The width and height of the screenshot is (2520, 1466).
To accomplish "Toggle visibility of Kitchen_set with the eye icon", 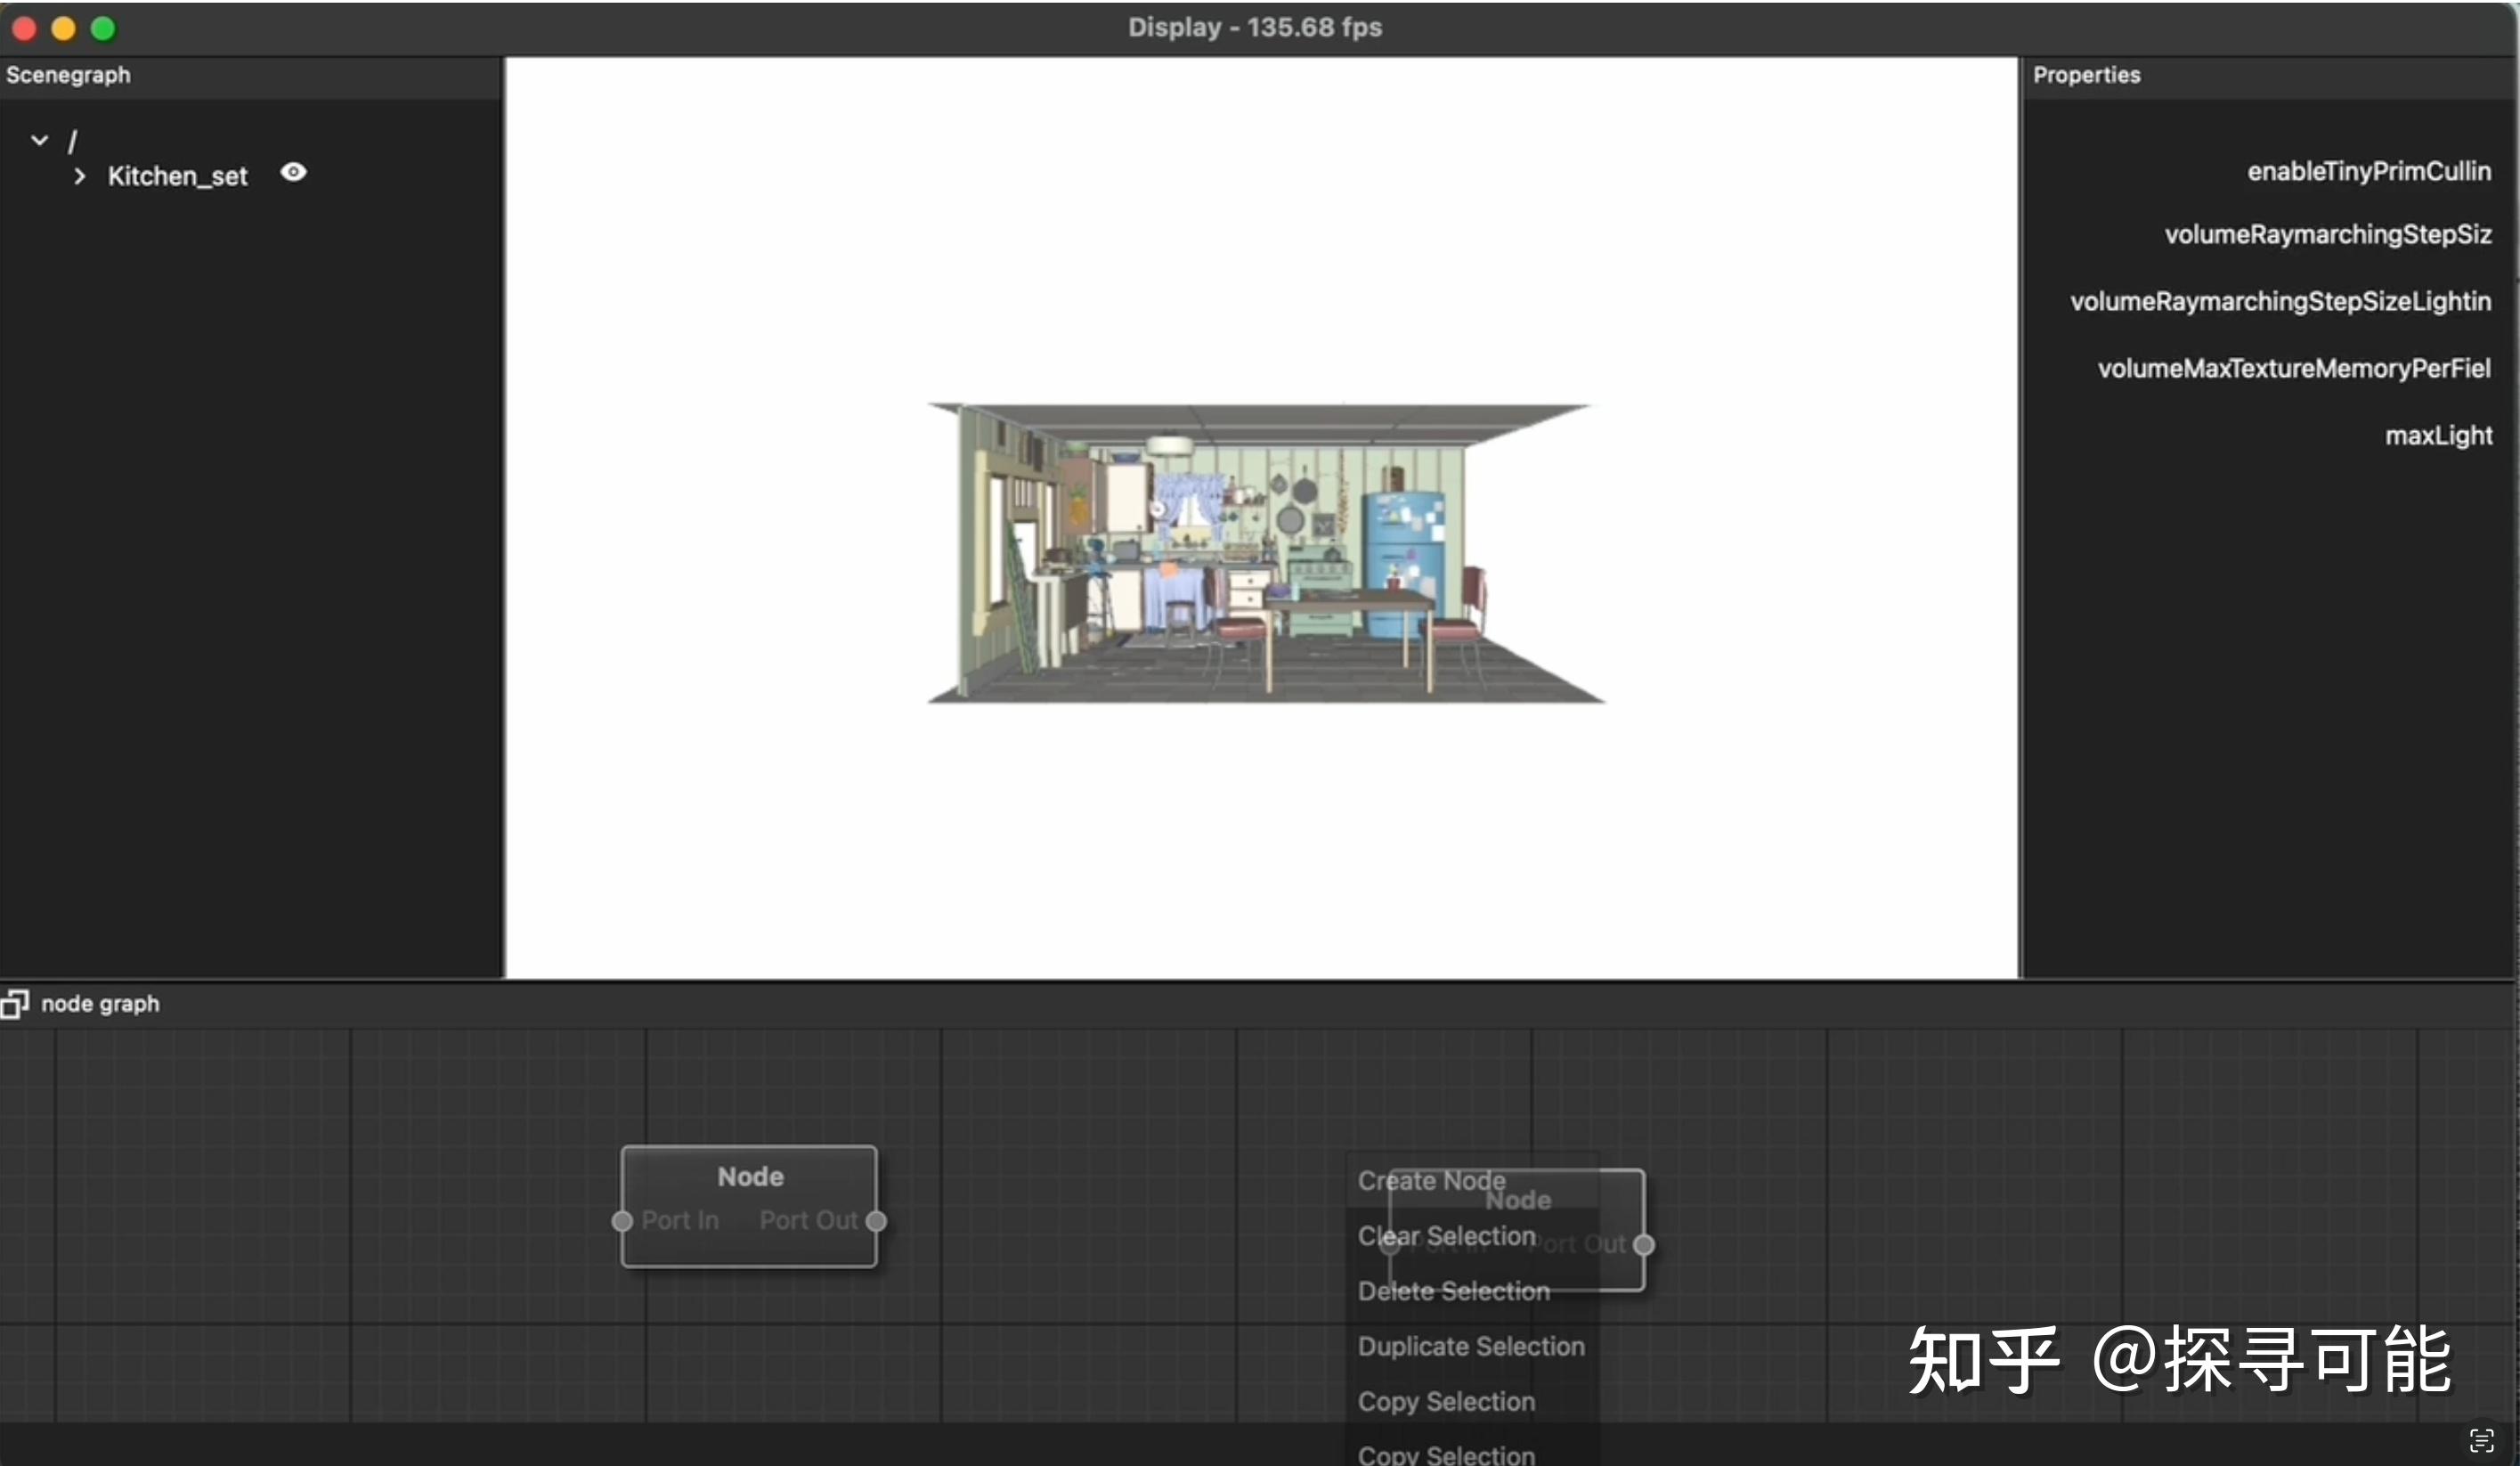I will pyautogui.click(x=294, y=172).
